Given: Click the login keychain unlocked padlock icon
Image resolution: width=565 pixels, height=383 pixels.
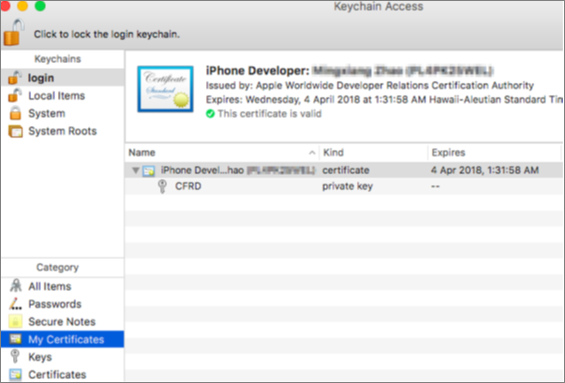Looking at the screenshot, I should [x=15, y=77].
